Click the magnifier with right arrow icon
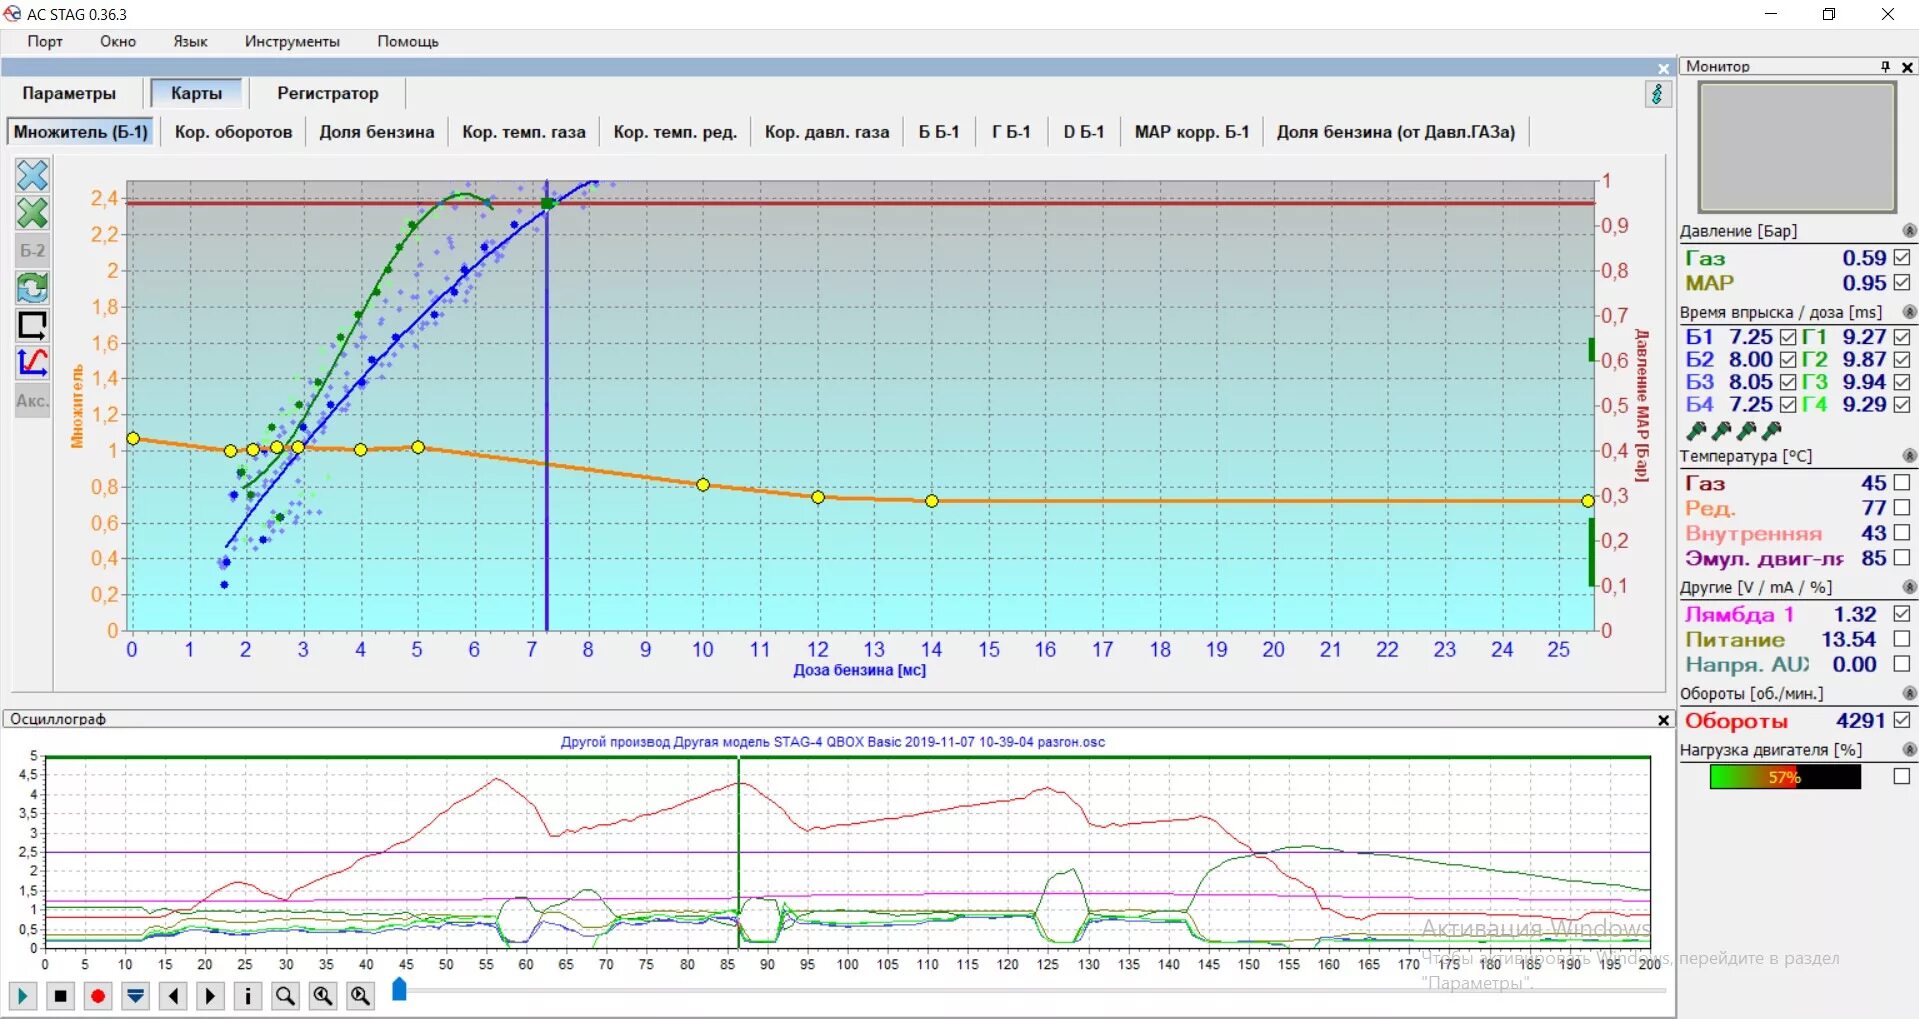This screenshot has width=1919, height=1019. point(361,996)
